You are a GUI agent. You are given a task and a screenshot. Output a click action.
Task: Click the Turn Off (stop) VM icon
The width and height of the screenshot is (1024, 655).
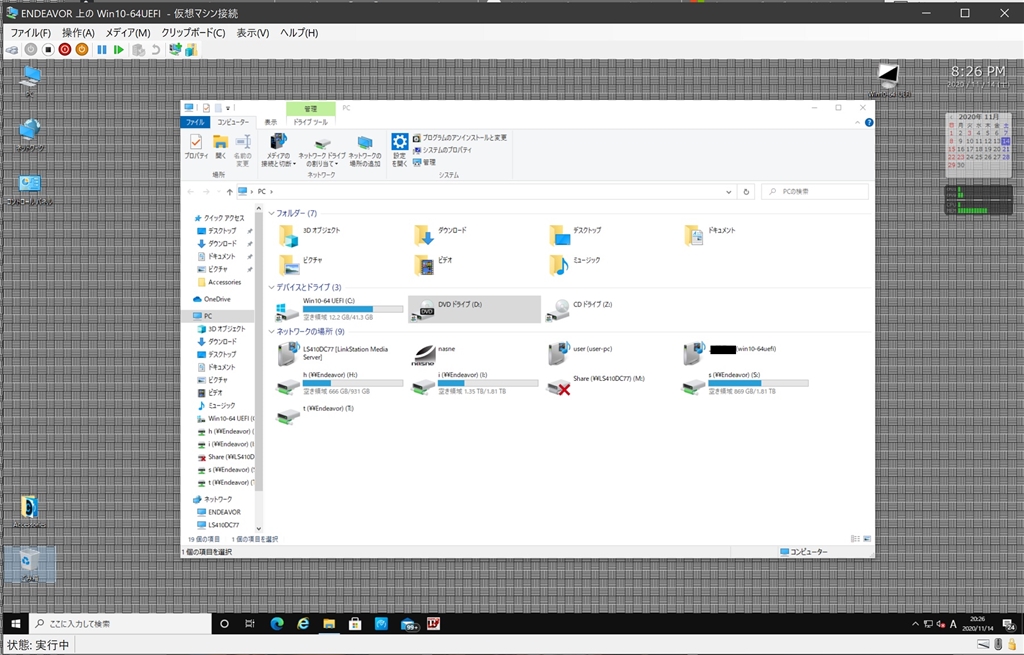pos(48,50)
